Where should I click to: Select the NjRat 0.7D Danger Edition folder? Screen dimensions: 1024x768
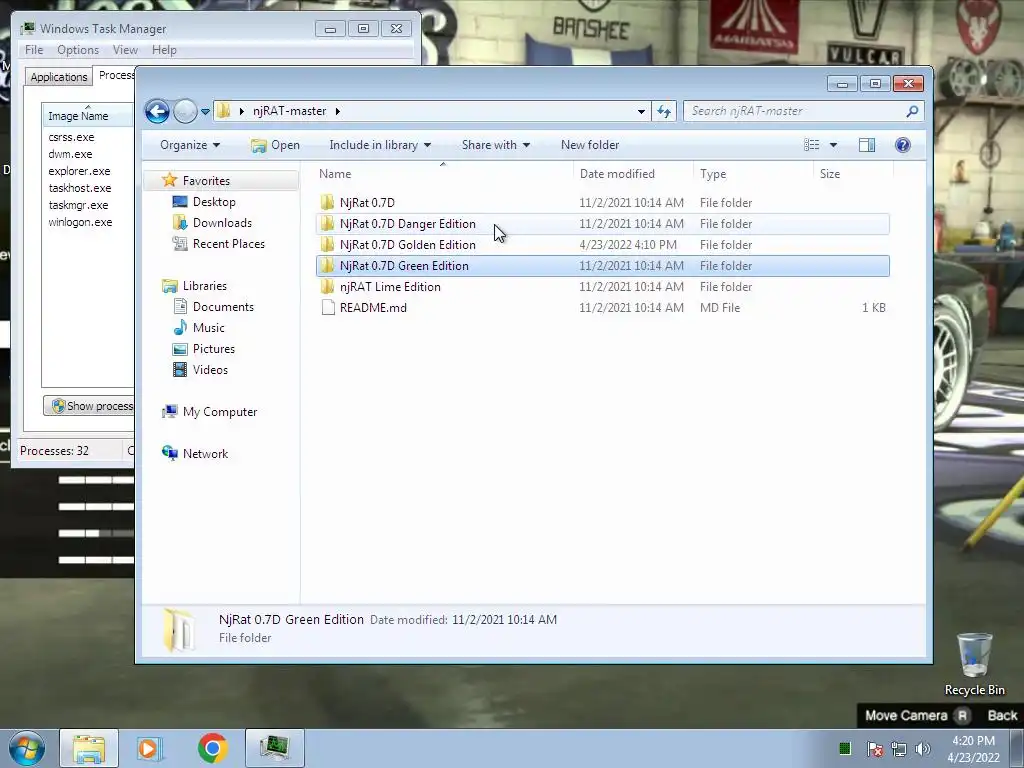coord(602,223)
